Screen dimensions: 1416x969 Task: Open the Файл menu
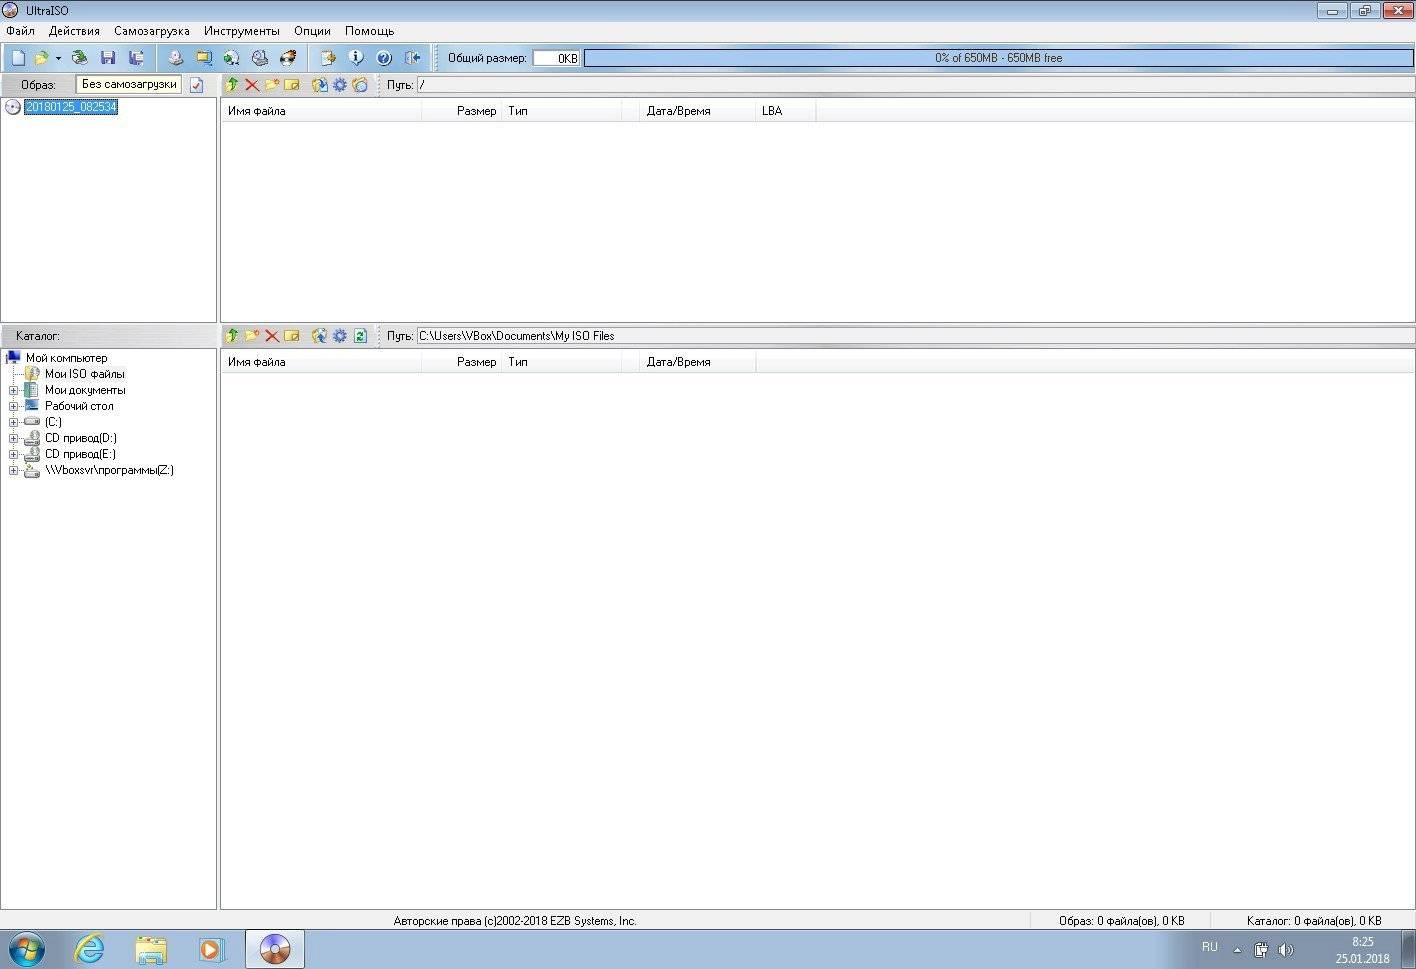[x=20, y=31]
